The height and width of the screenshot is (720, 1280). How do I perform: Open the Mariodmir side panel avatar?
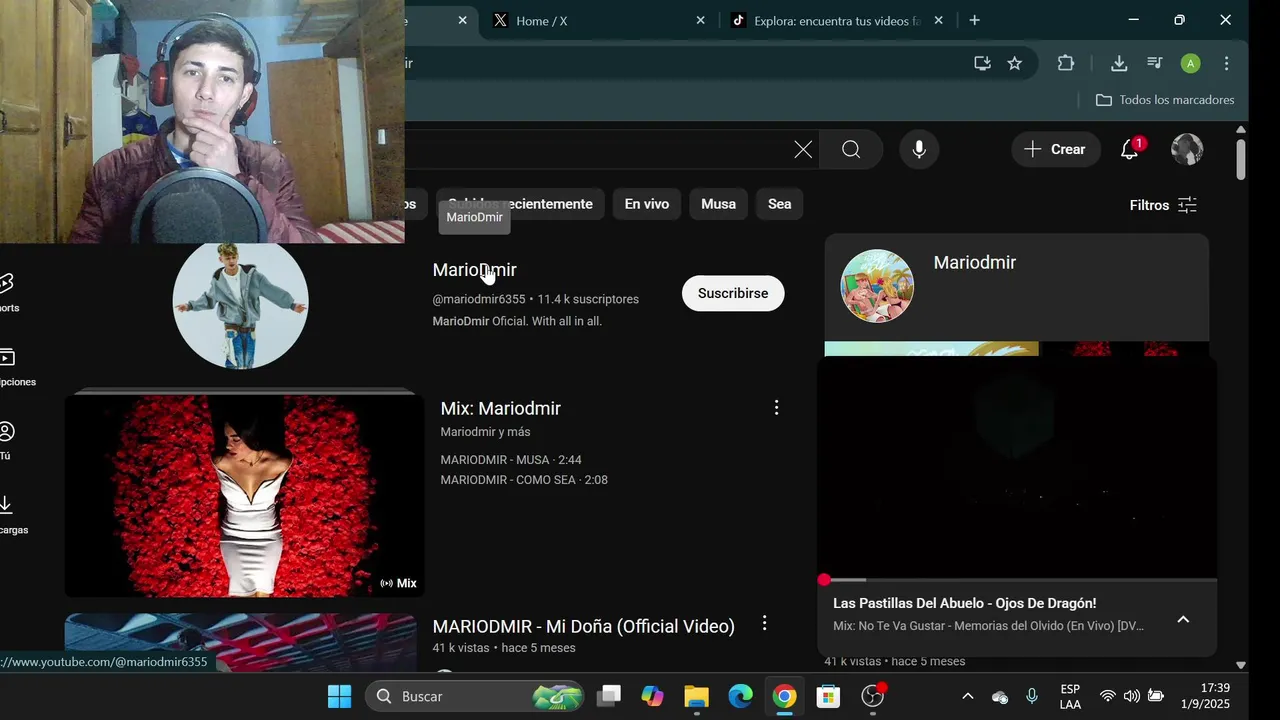(x=877, y=286)
